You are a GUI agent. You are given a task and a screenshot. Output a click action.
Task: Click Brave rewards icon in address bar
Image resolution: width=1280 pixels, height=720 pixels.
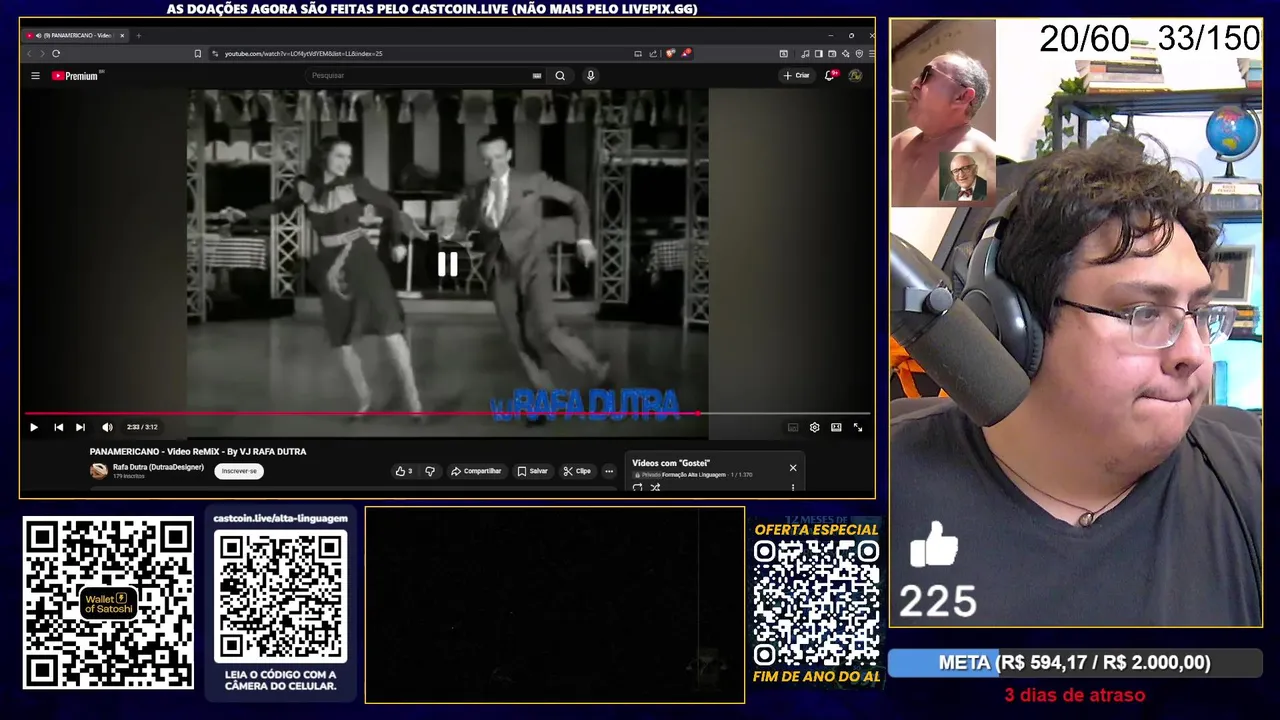coord(686,53)
